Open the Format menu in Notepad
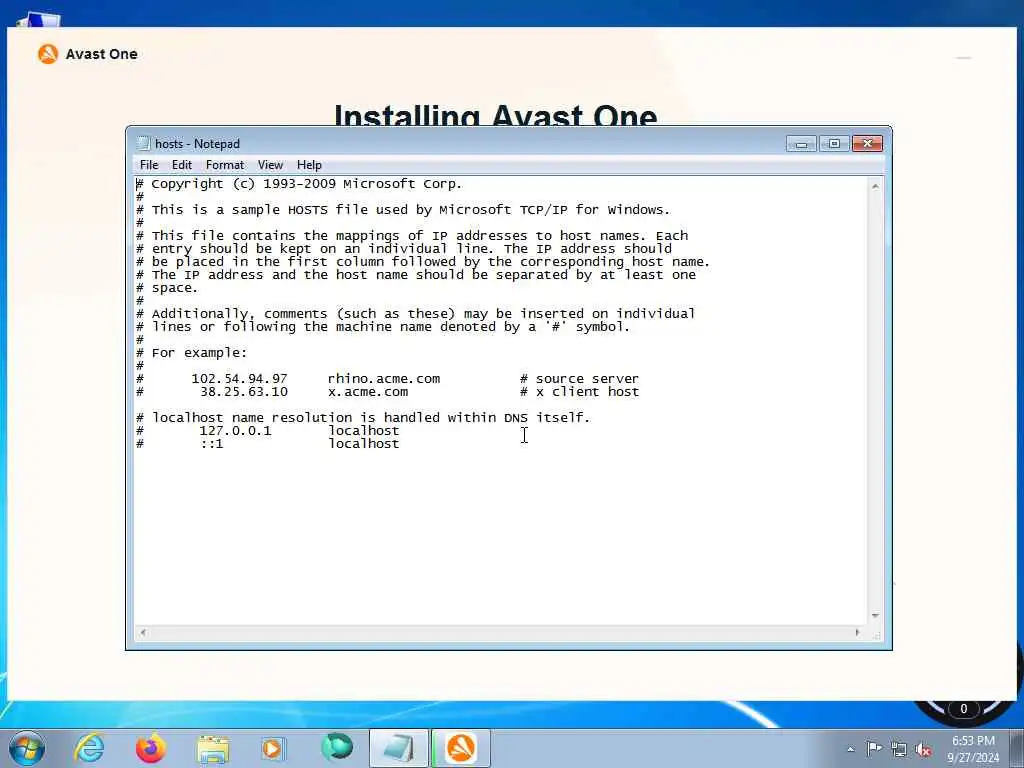 pyautogui.click(x=225, y=165)
